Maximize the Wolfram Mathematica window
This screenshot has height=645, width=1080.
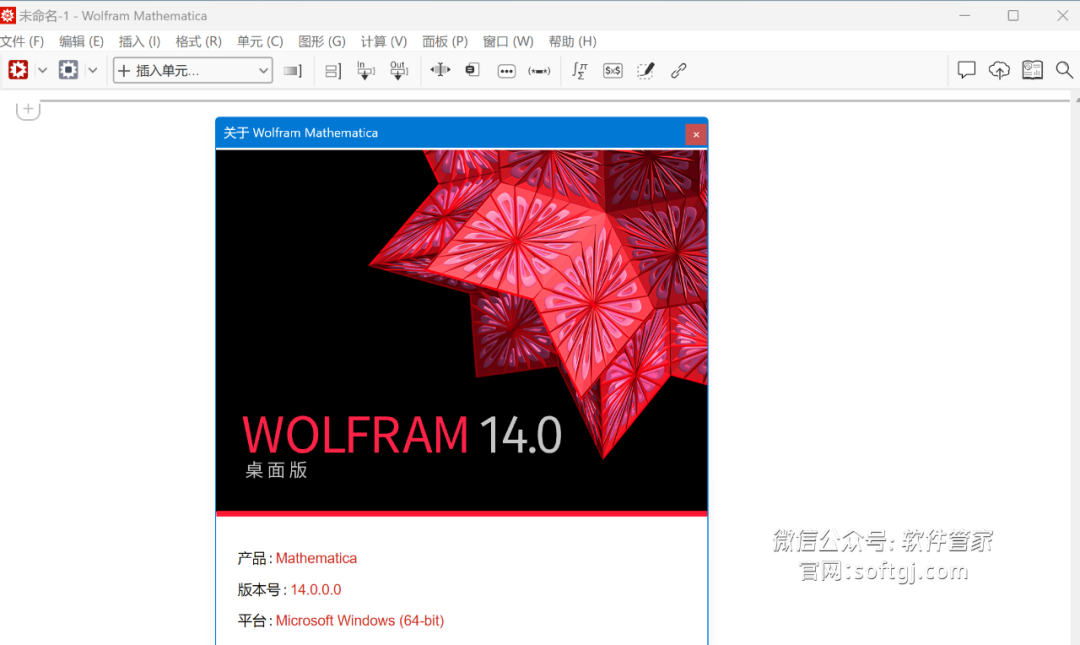pos(1012,15)
